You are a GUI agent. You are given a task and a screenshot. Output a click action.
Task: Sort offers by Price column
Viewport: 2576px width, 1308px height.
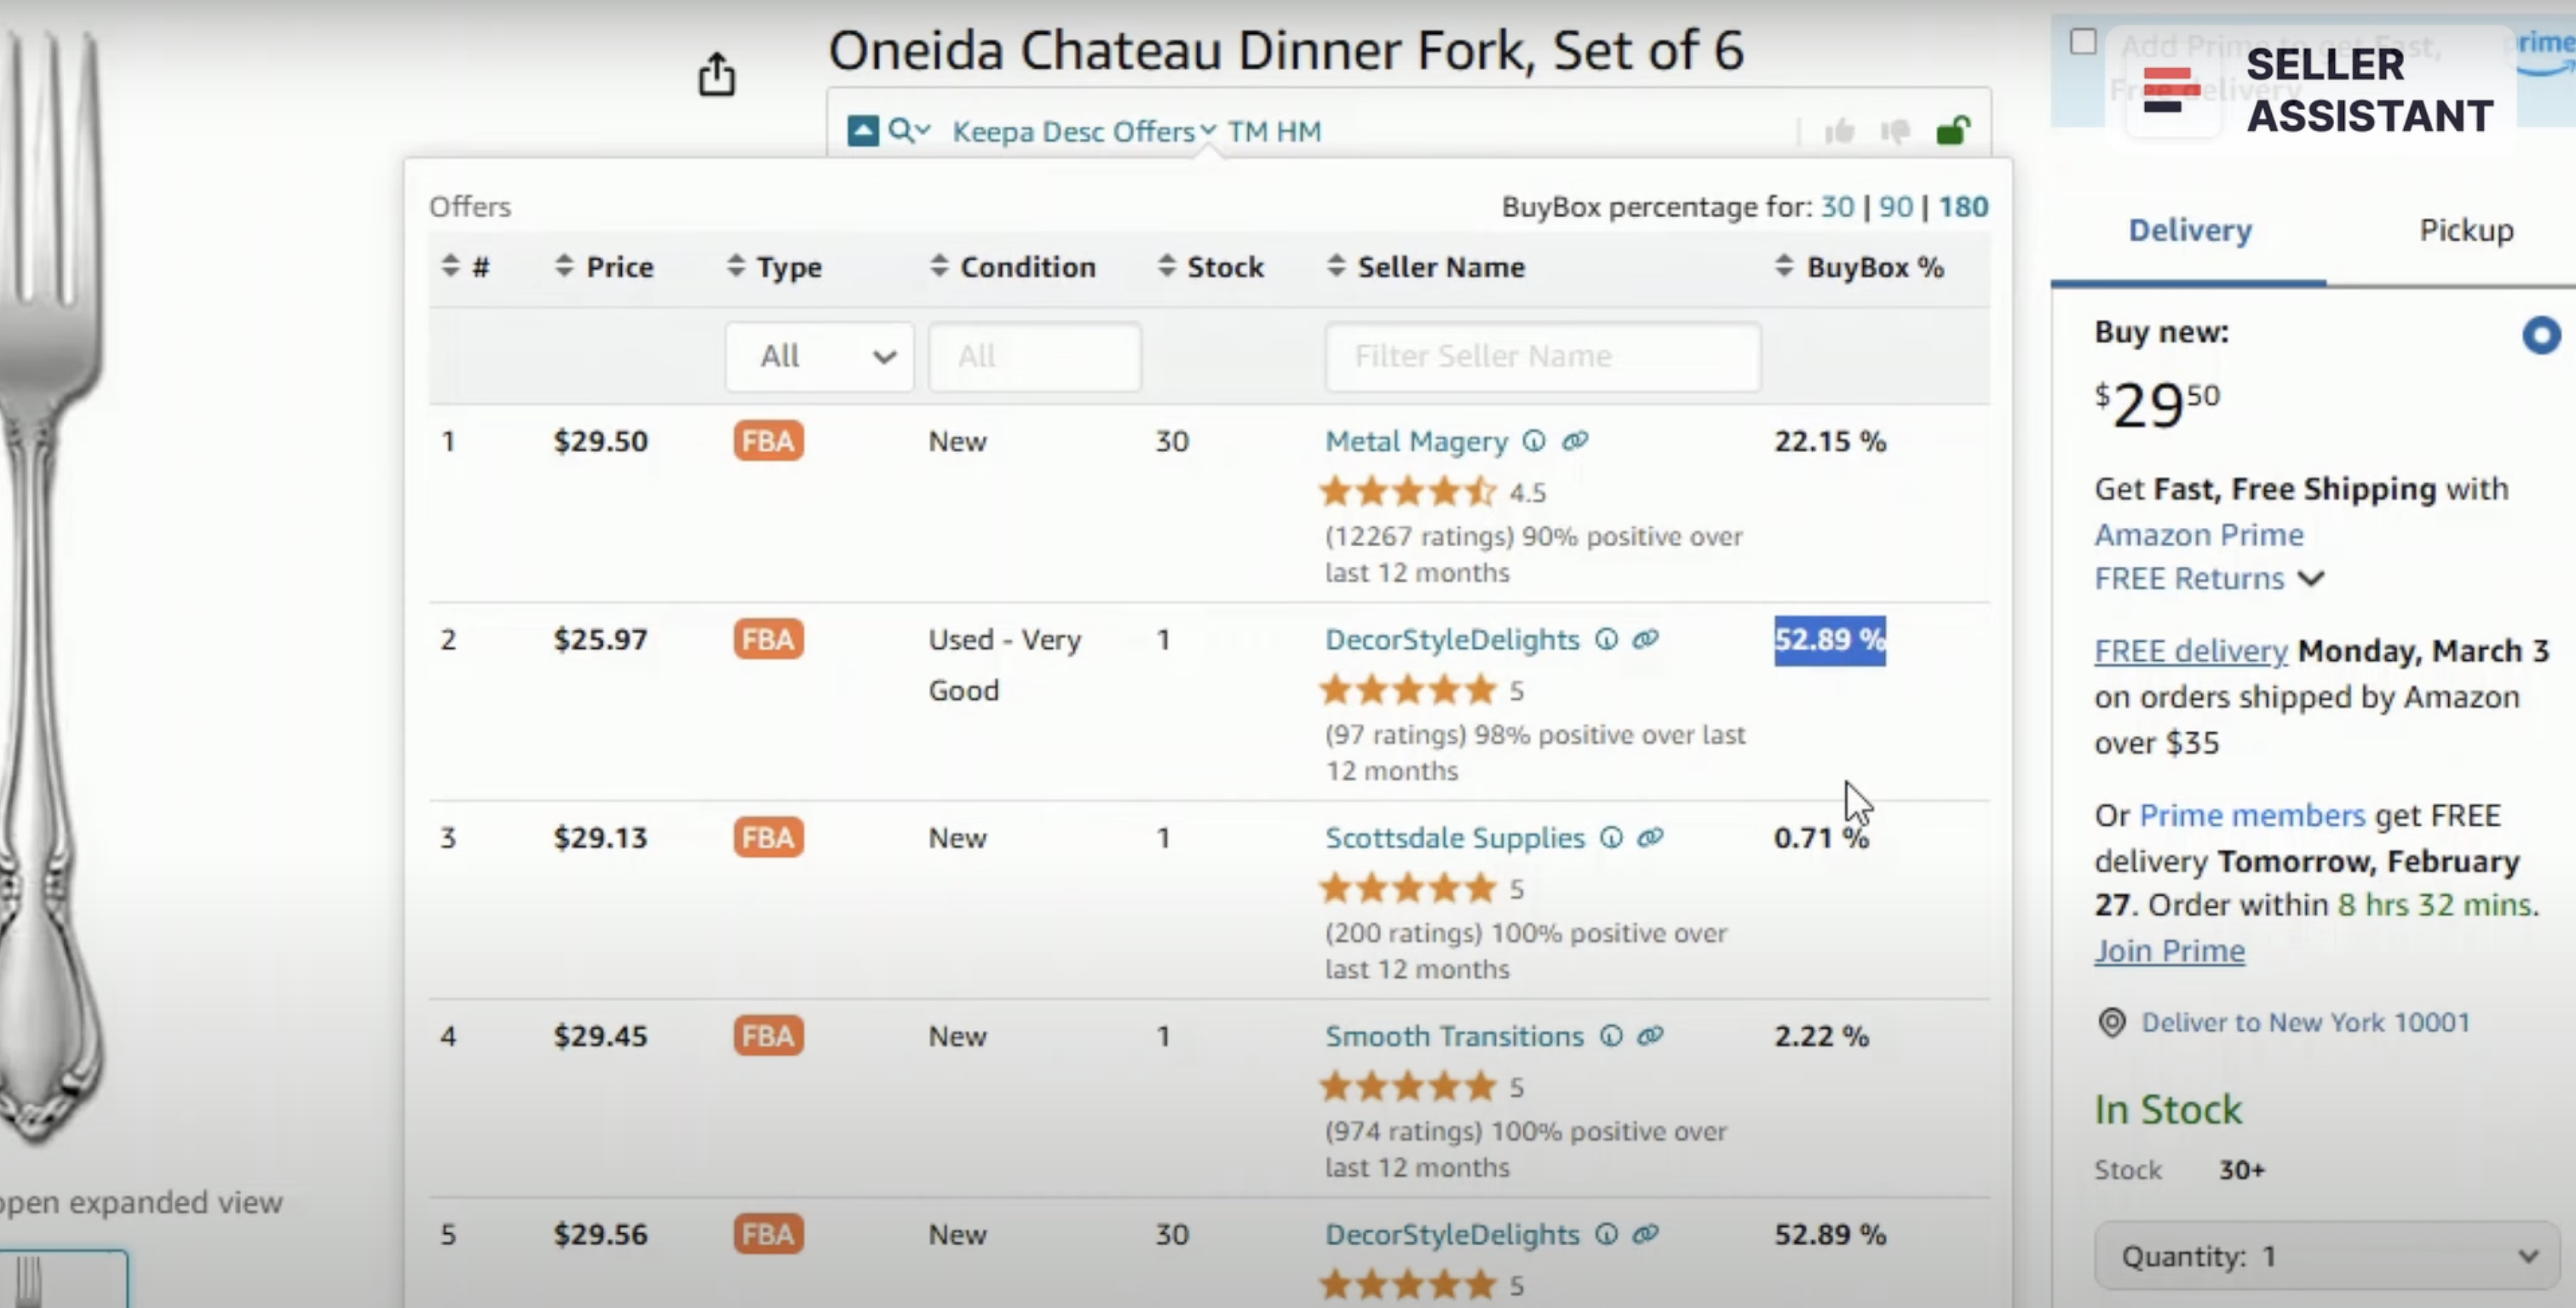[604, 267]
